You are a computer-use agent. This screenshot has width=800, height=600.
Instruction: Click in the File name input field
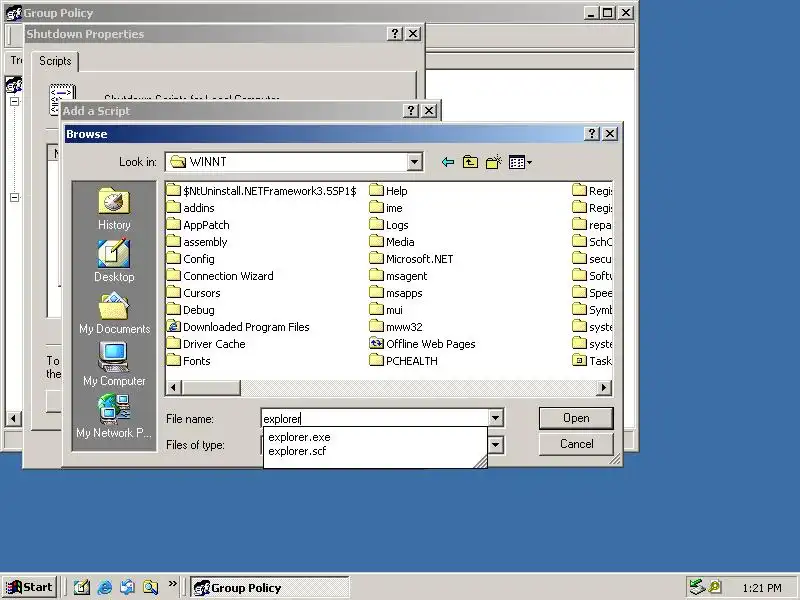(374, 418)
